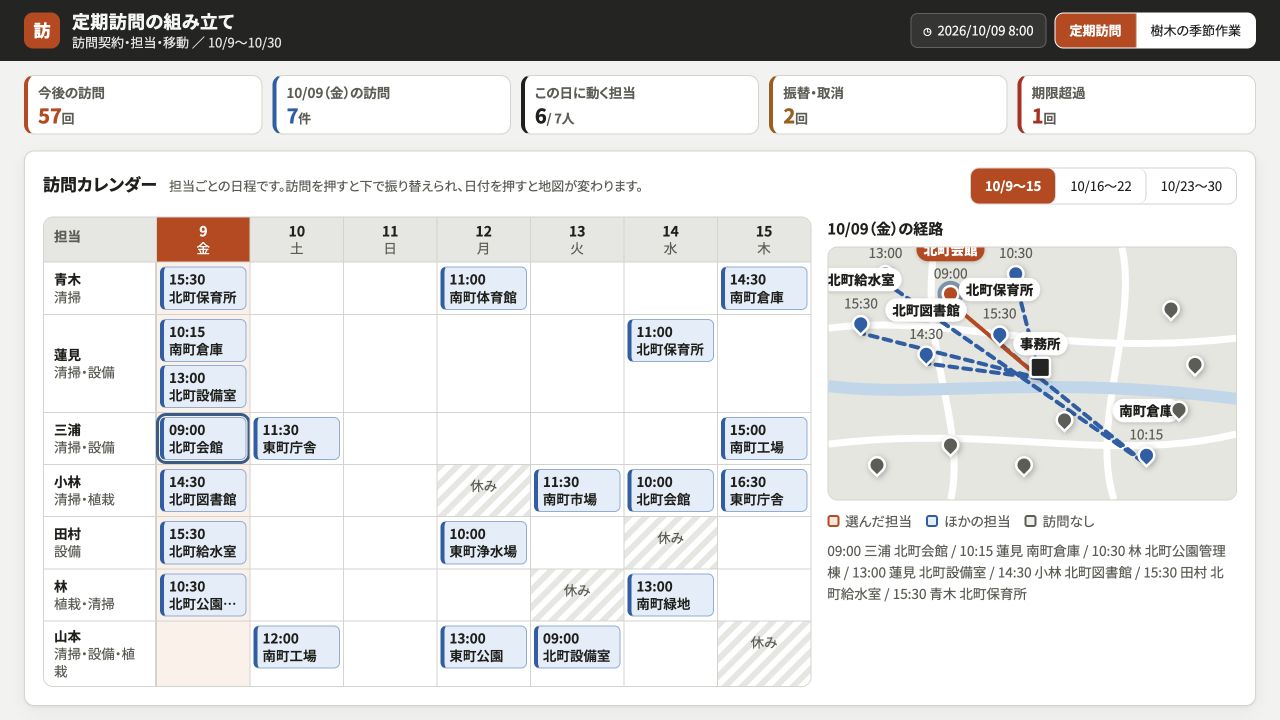This screenshot has height=720, width=1280.
Task: Select day 10 土 column header
Action: click(x=296, y=239)
